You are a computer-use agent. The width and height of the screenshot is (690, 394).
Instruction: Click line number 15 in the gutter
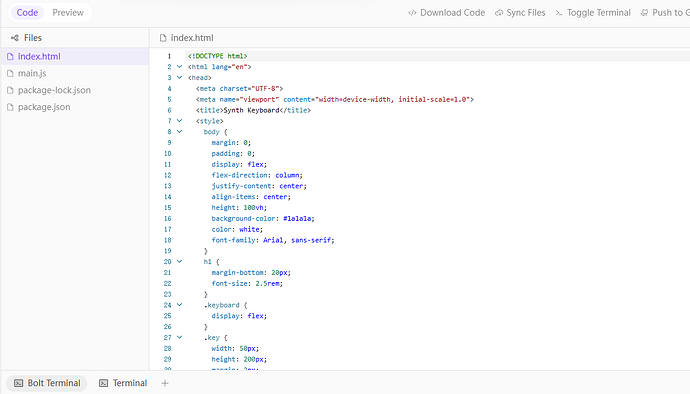click(168, 208)
